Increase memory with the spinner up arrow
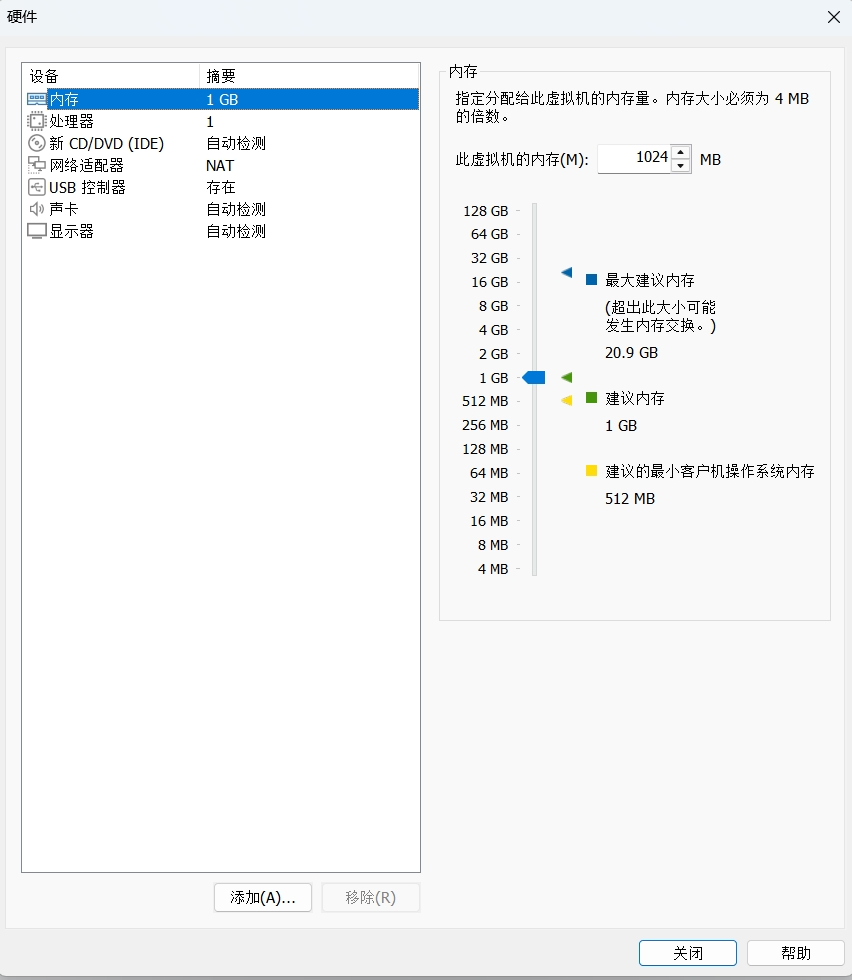The image size is (852, 980). (x=680, y=152)
